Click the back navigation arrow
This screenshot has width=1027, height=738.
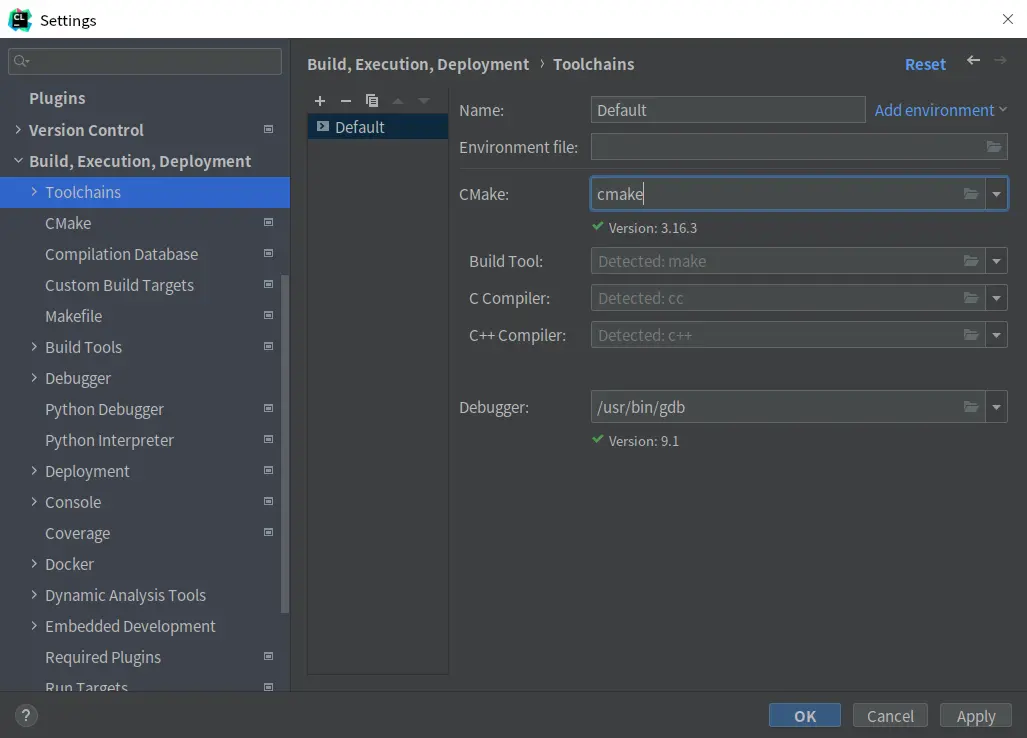tap(973, 62)
